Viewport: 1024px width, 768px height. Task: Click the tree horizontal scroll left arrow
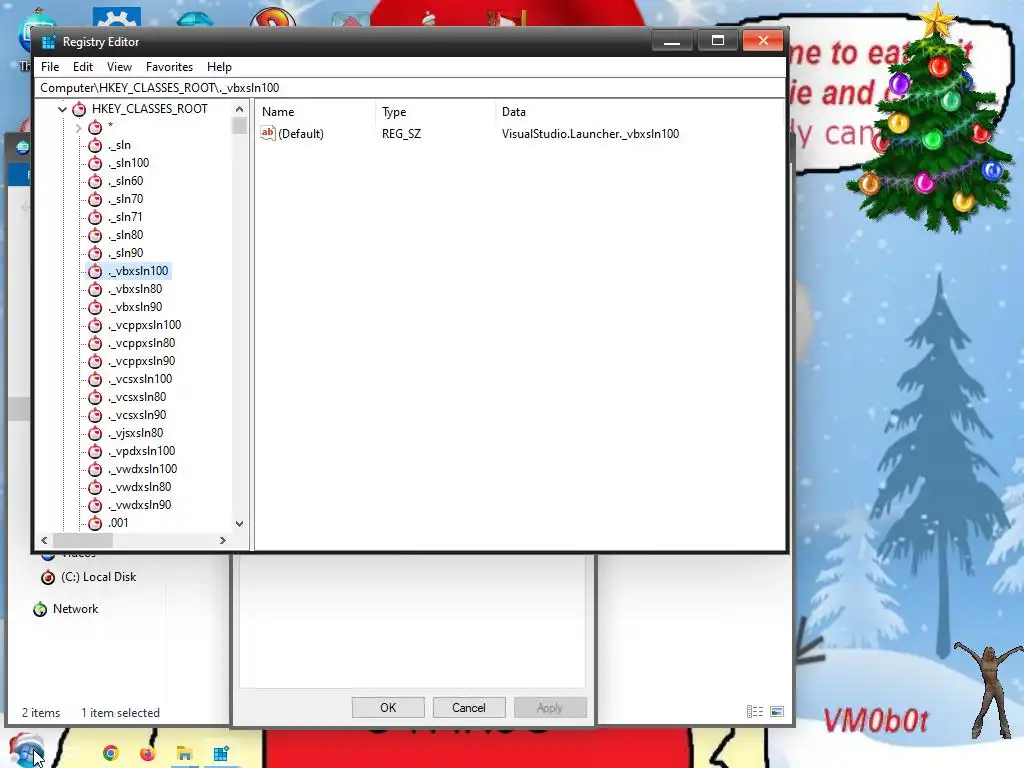pos(44,541)
